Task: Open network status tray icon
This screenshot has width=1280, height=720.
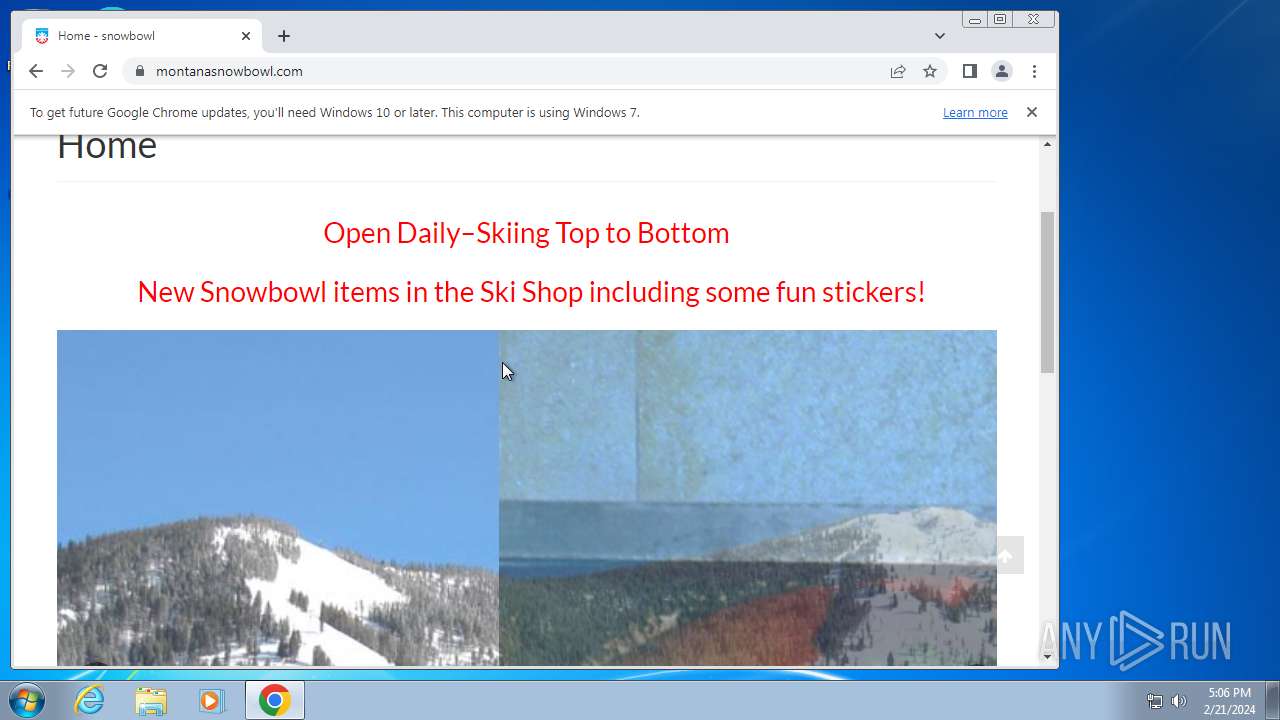Action: (x=1155, y=701)
